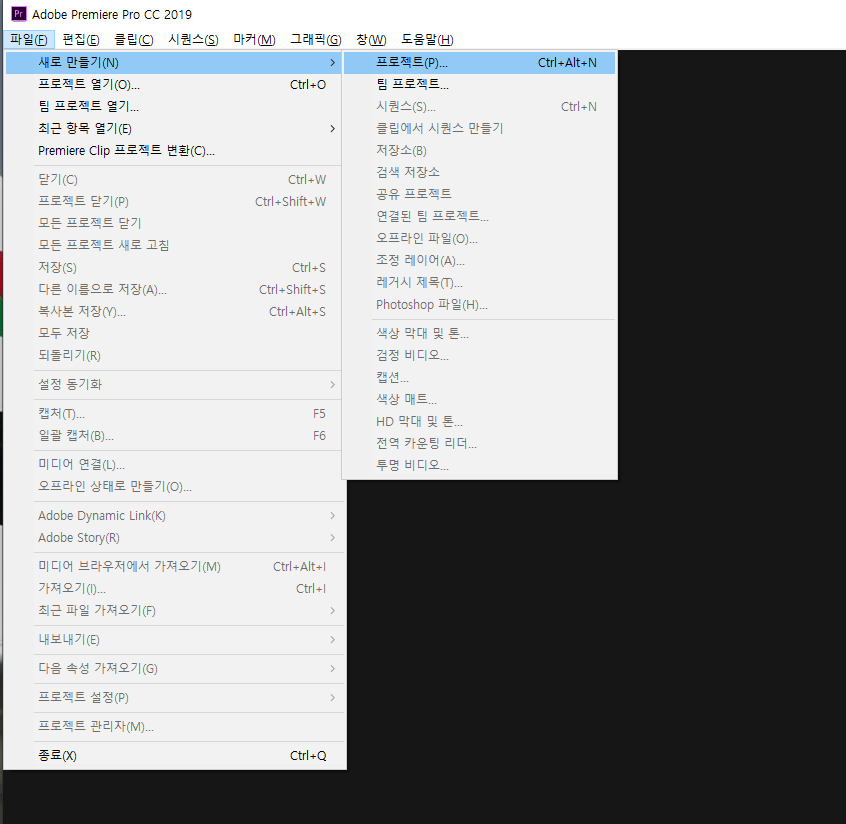Choose 복사본 저장(Y)...
This screenshot has height=824, width=846.
(x=173, y=311)
